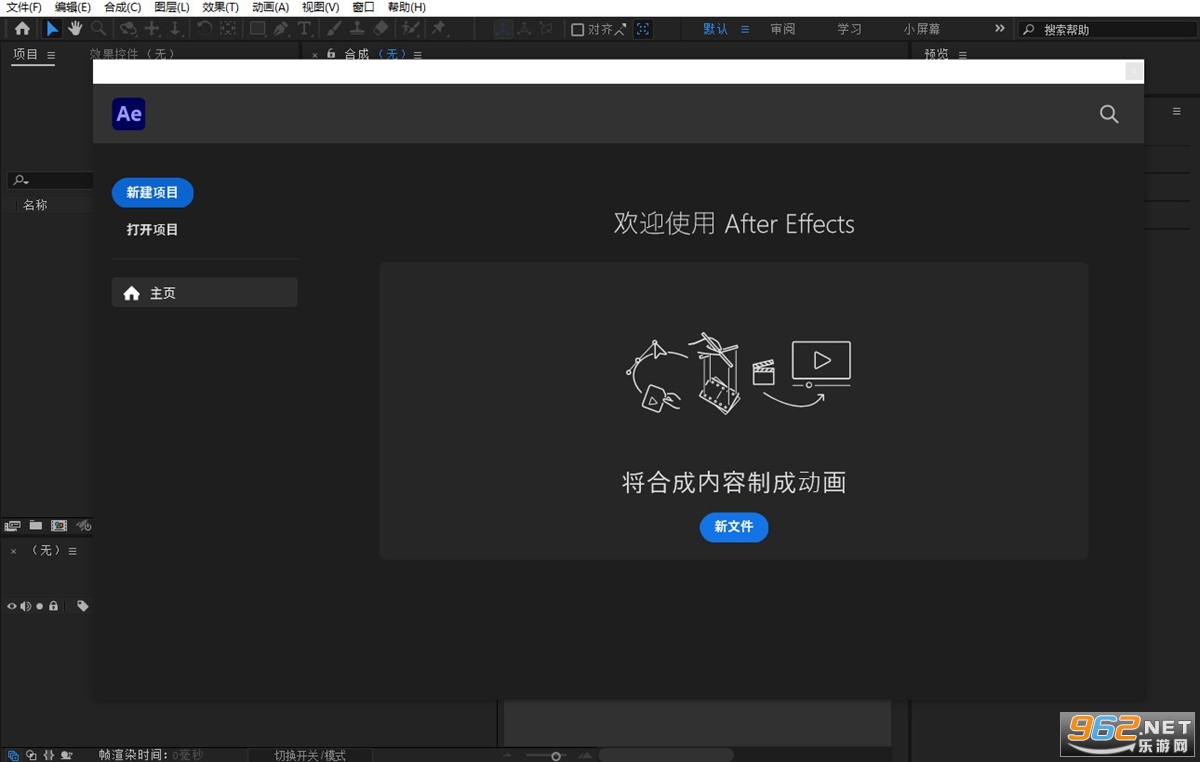This screenshot has width=1200, height=762.
Task: Toggle the solo dot column icon
Action: point(40,606)
